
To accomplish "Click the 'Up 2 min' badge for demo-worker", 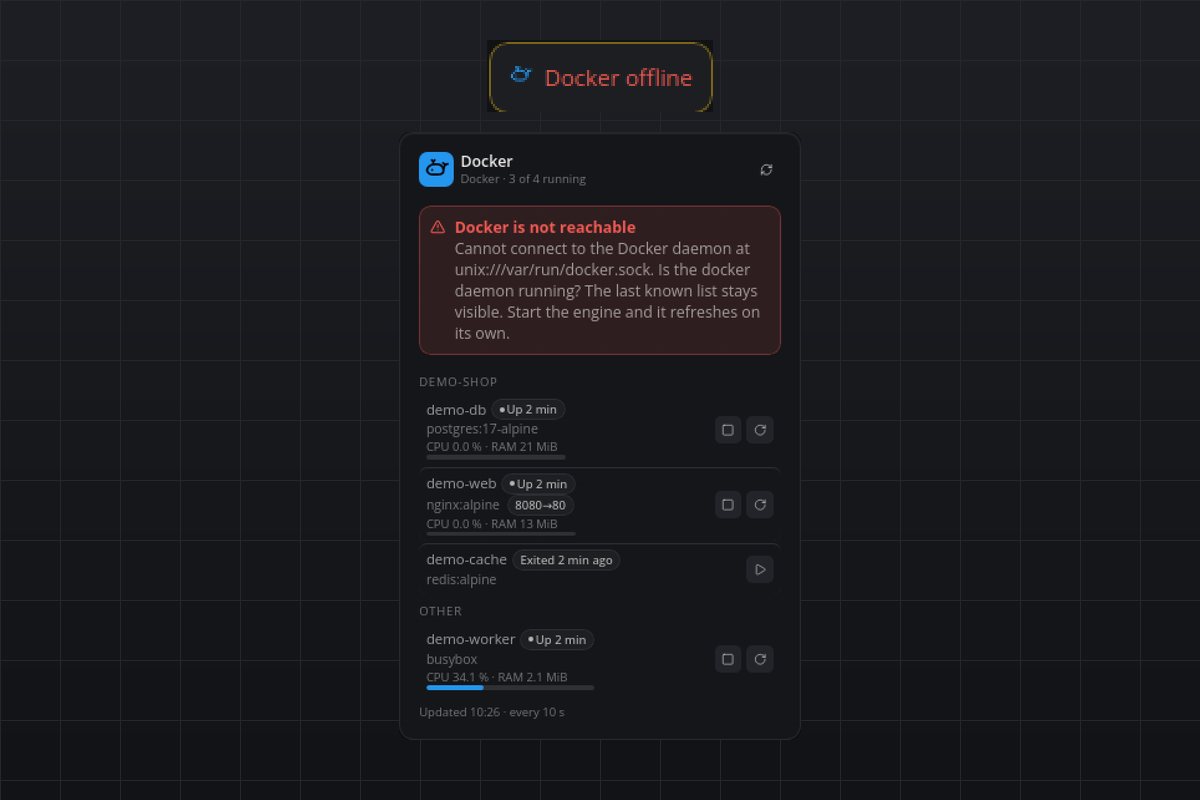I will 557,639.
